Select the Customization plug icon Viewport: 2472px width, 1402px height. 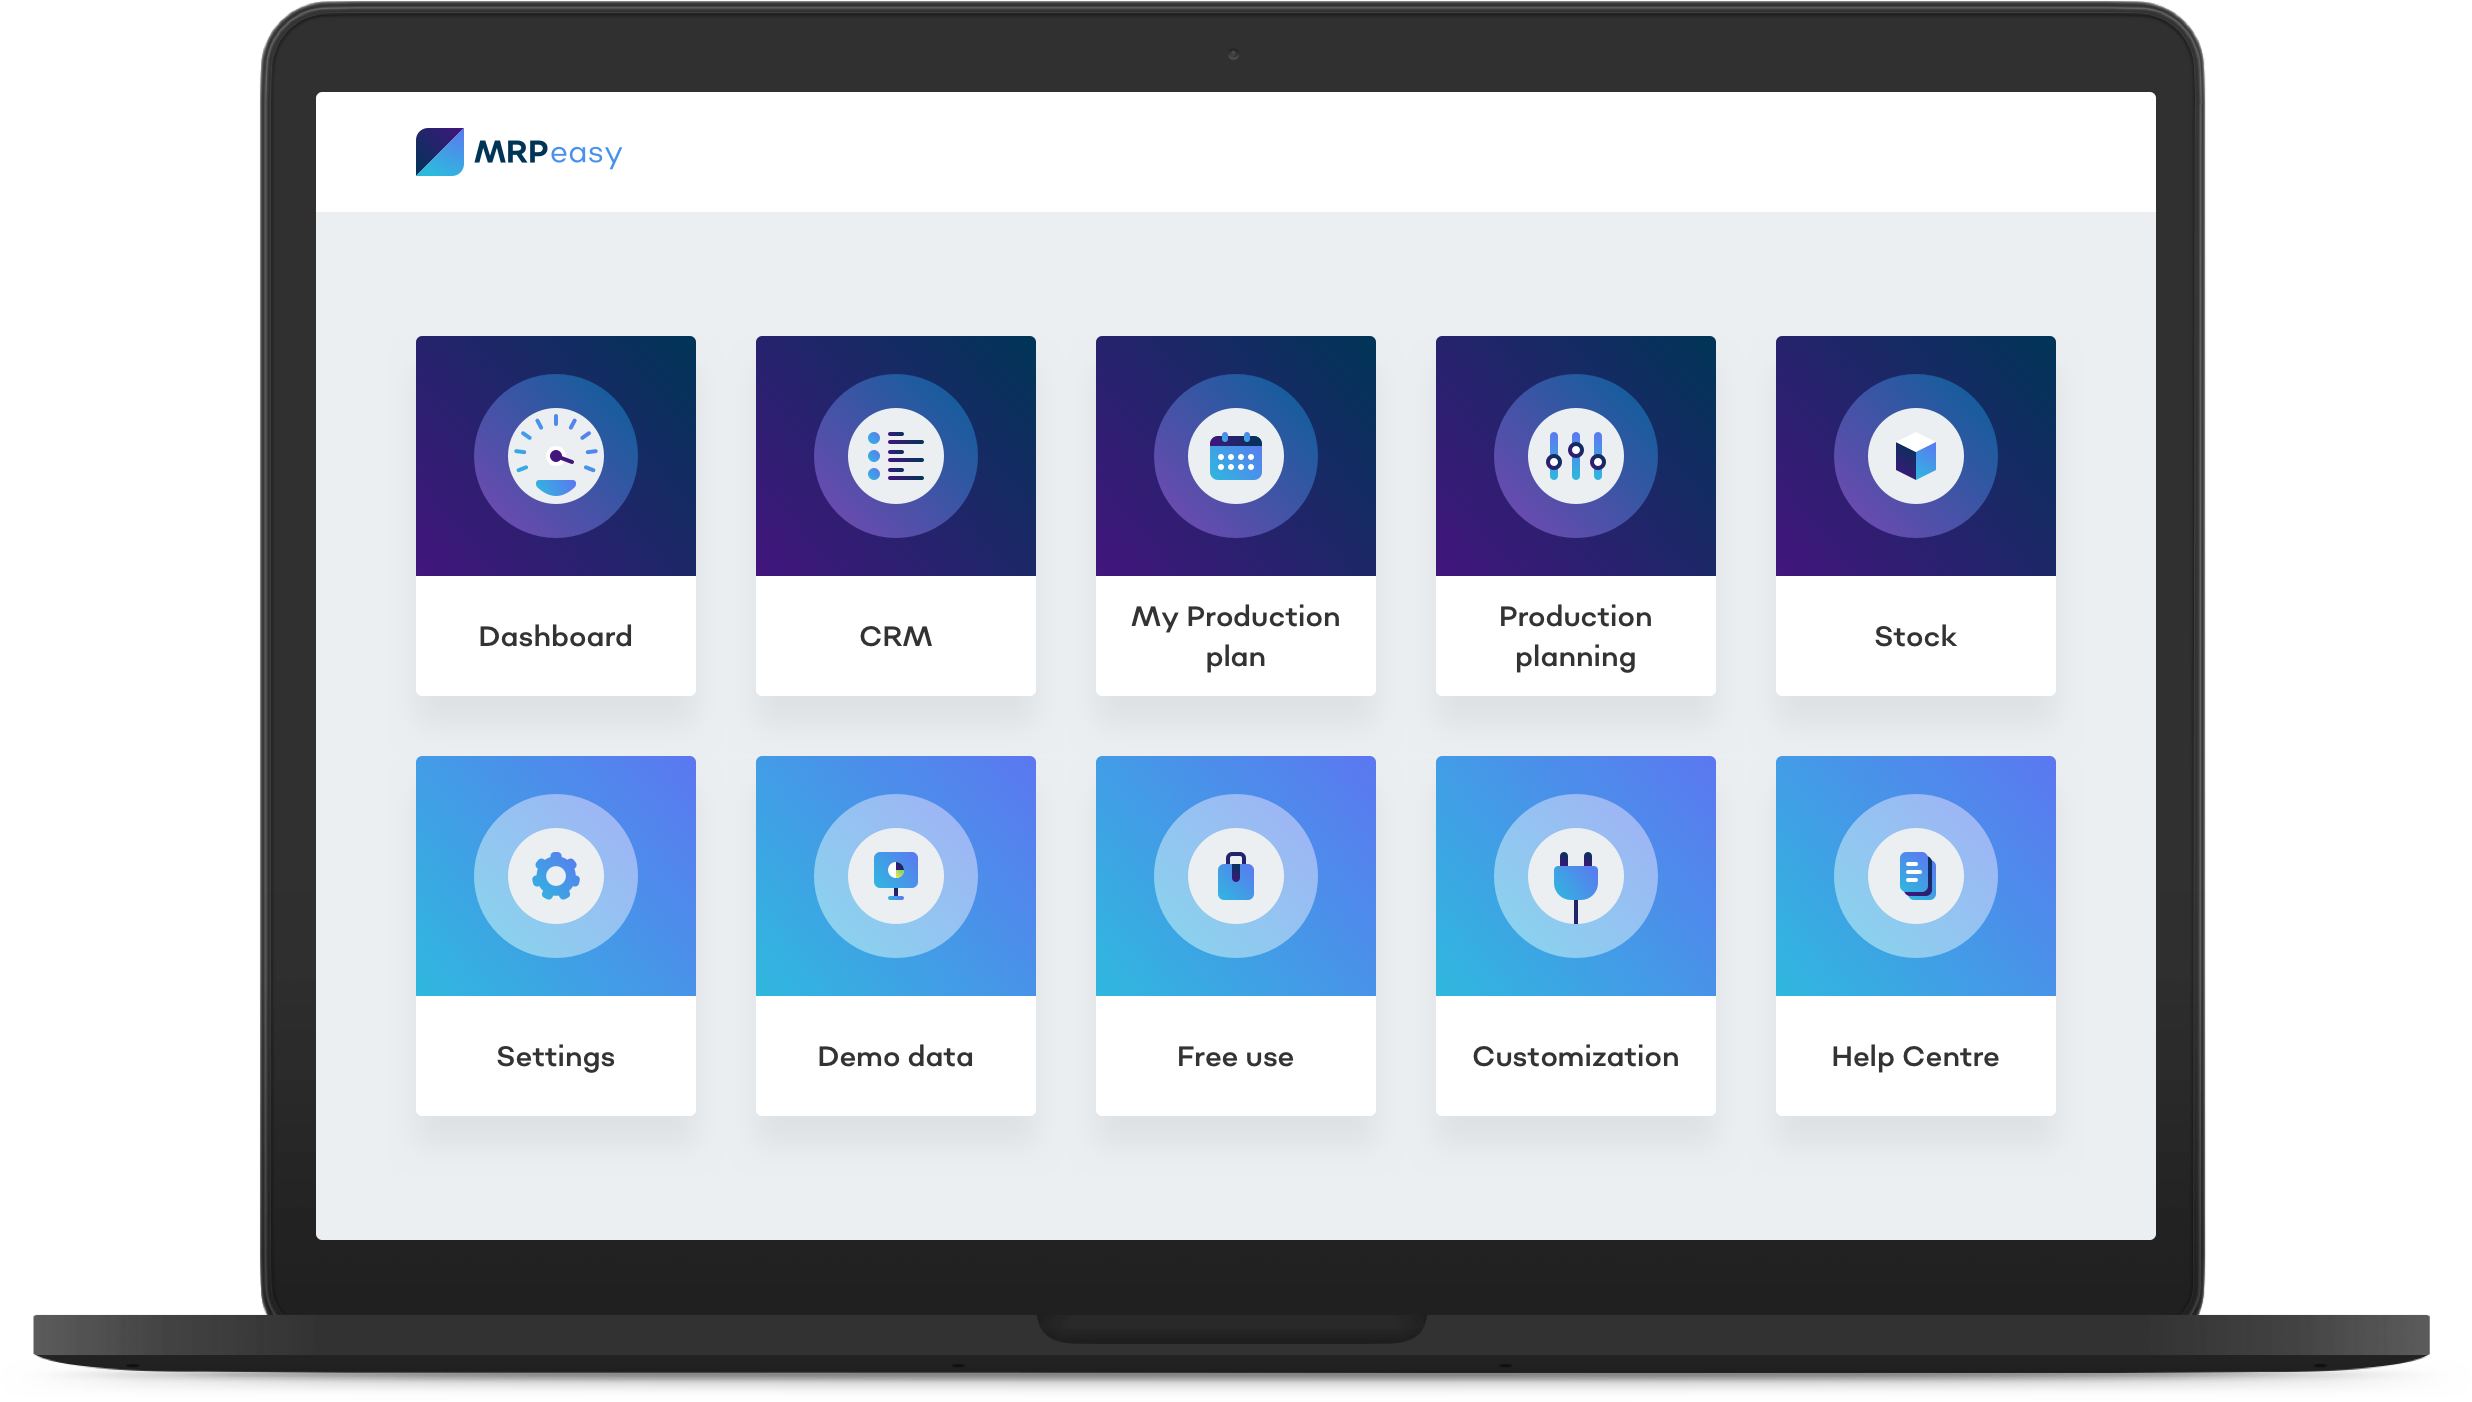click(x=1576, y=876)
